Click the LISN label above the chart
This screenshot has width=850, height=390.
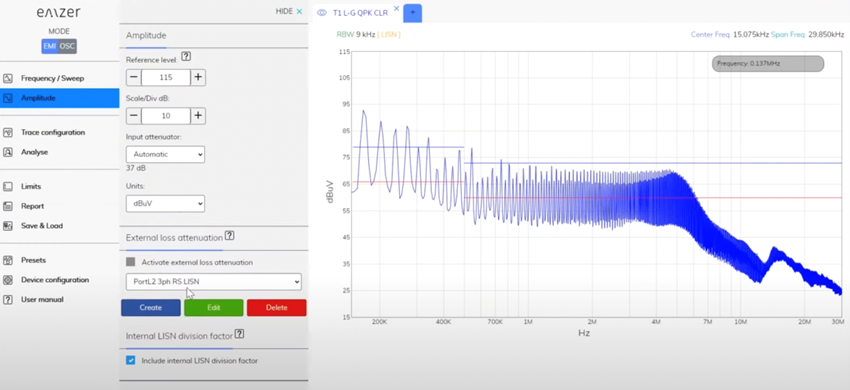point(389,35)
